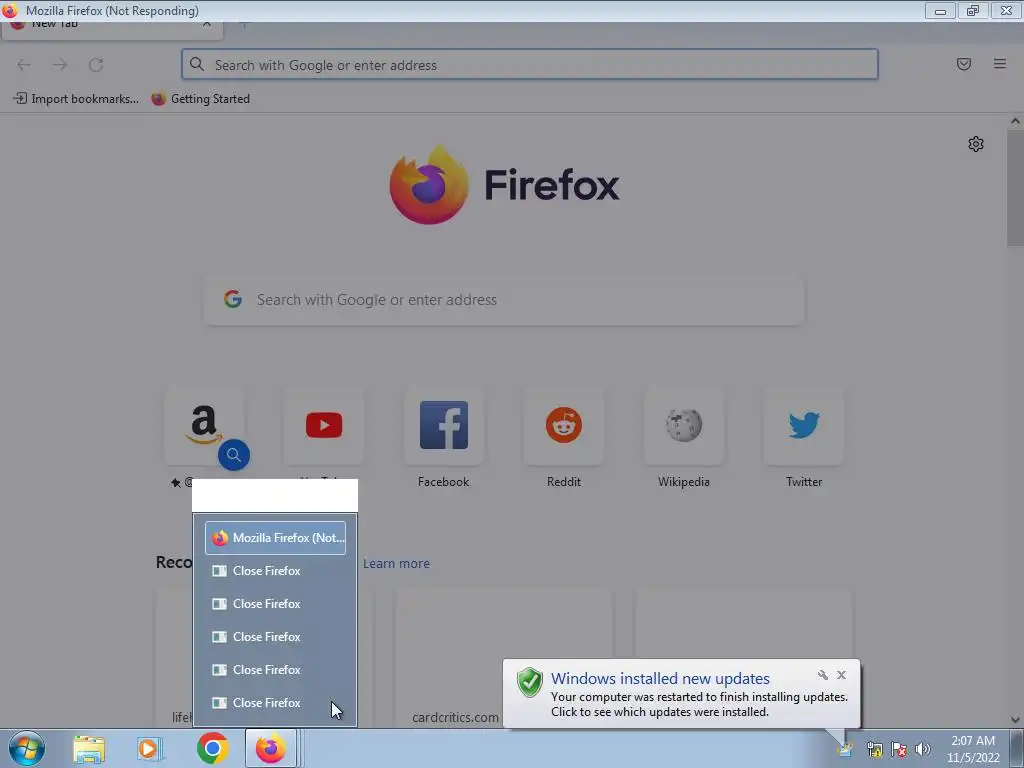Focus the center Google search box
Screen dimensions: 1024x768
tap(504, 300)
